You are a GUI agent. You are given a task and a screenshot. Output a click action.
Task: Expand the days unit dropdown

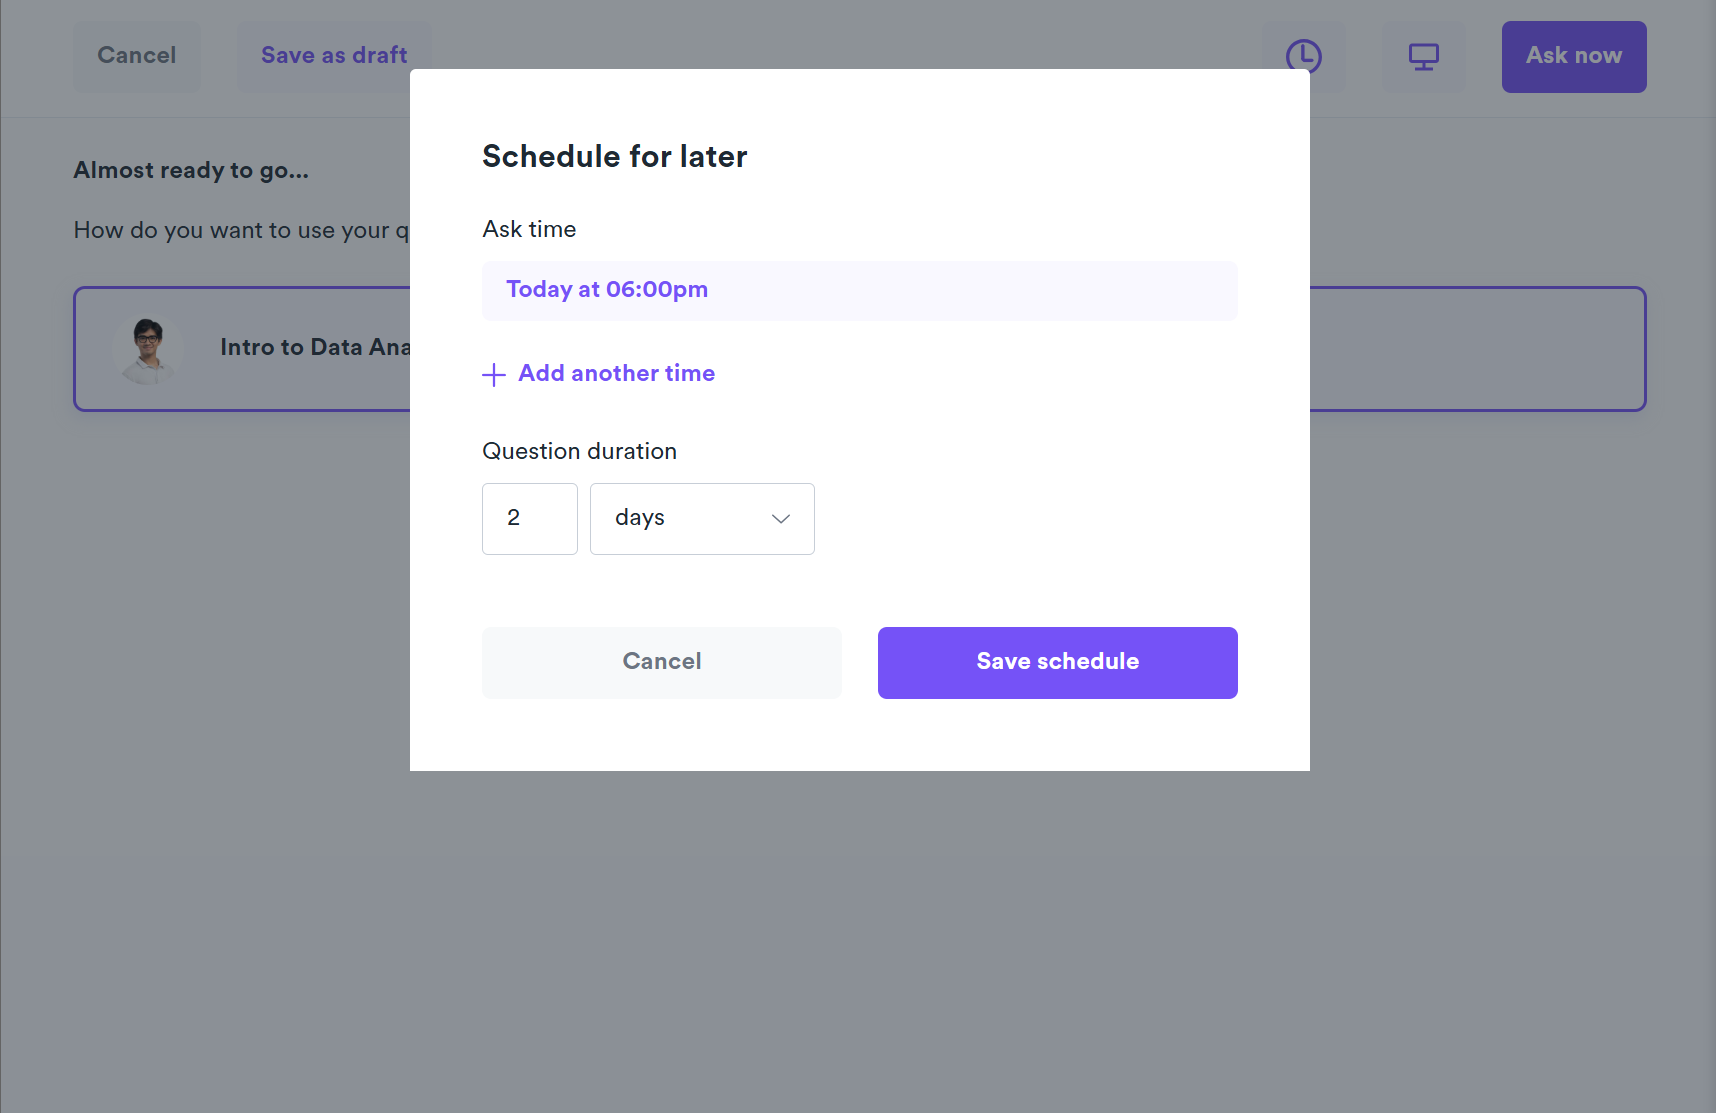[x=701, y=518]
